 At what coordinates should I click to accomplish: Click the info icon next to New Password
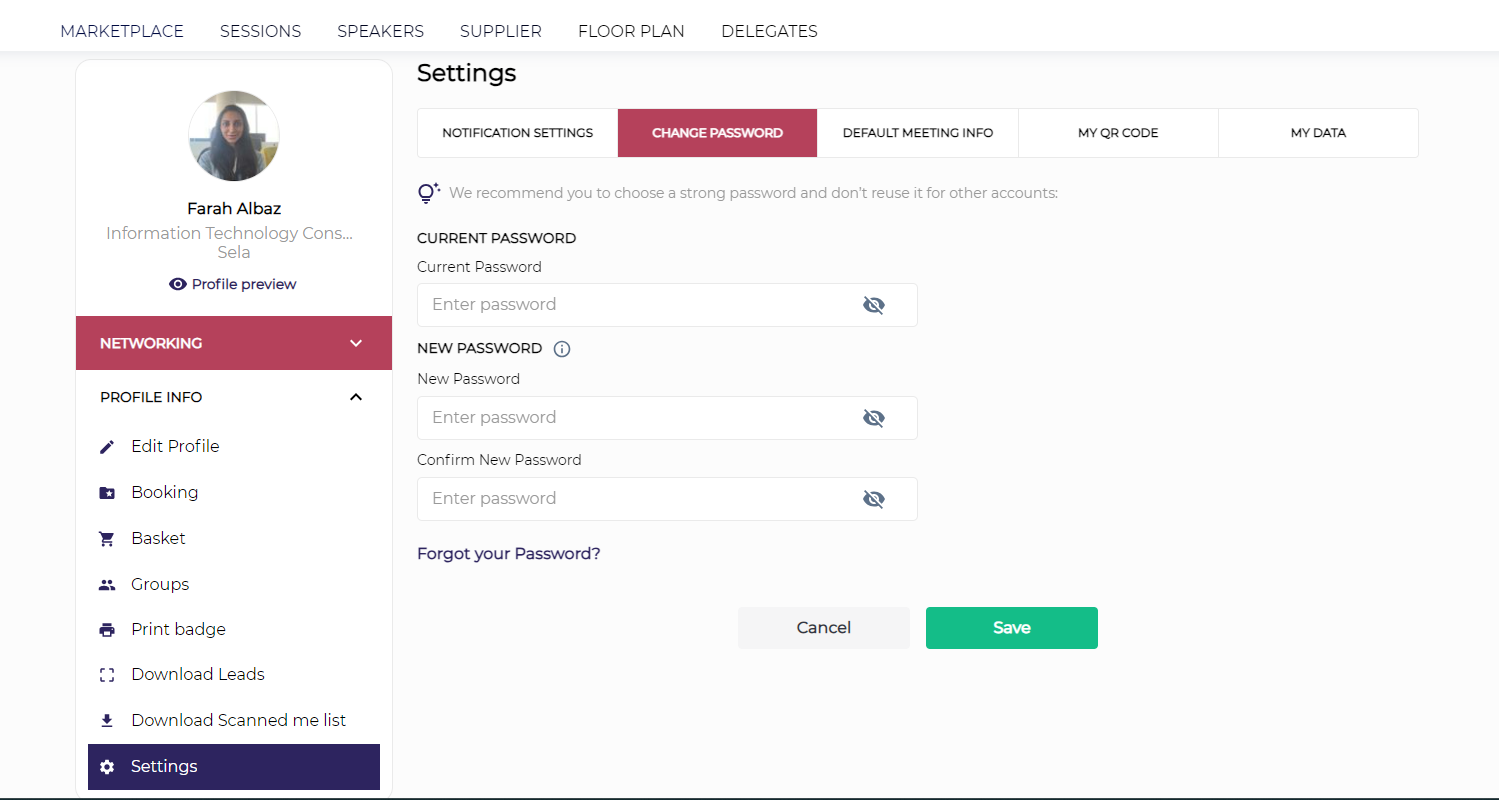coord(562,349)
